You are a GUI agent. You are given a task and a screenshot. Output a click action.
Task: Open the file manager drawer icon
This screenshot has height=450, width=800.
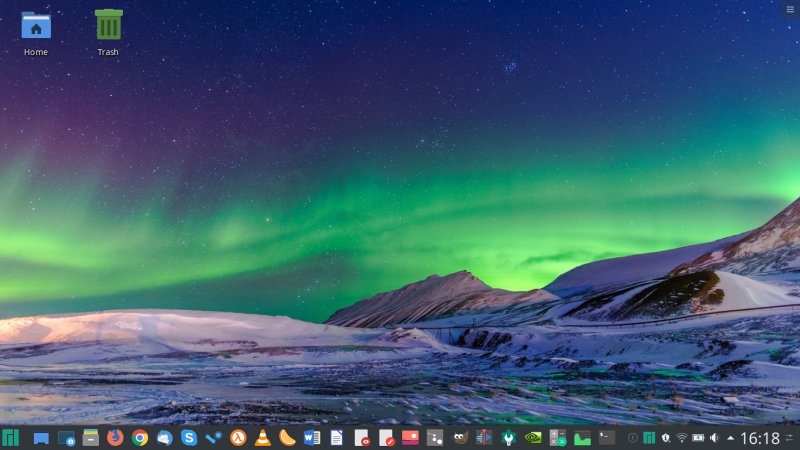click(91, 438)
